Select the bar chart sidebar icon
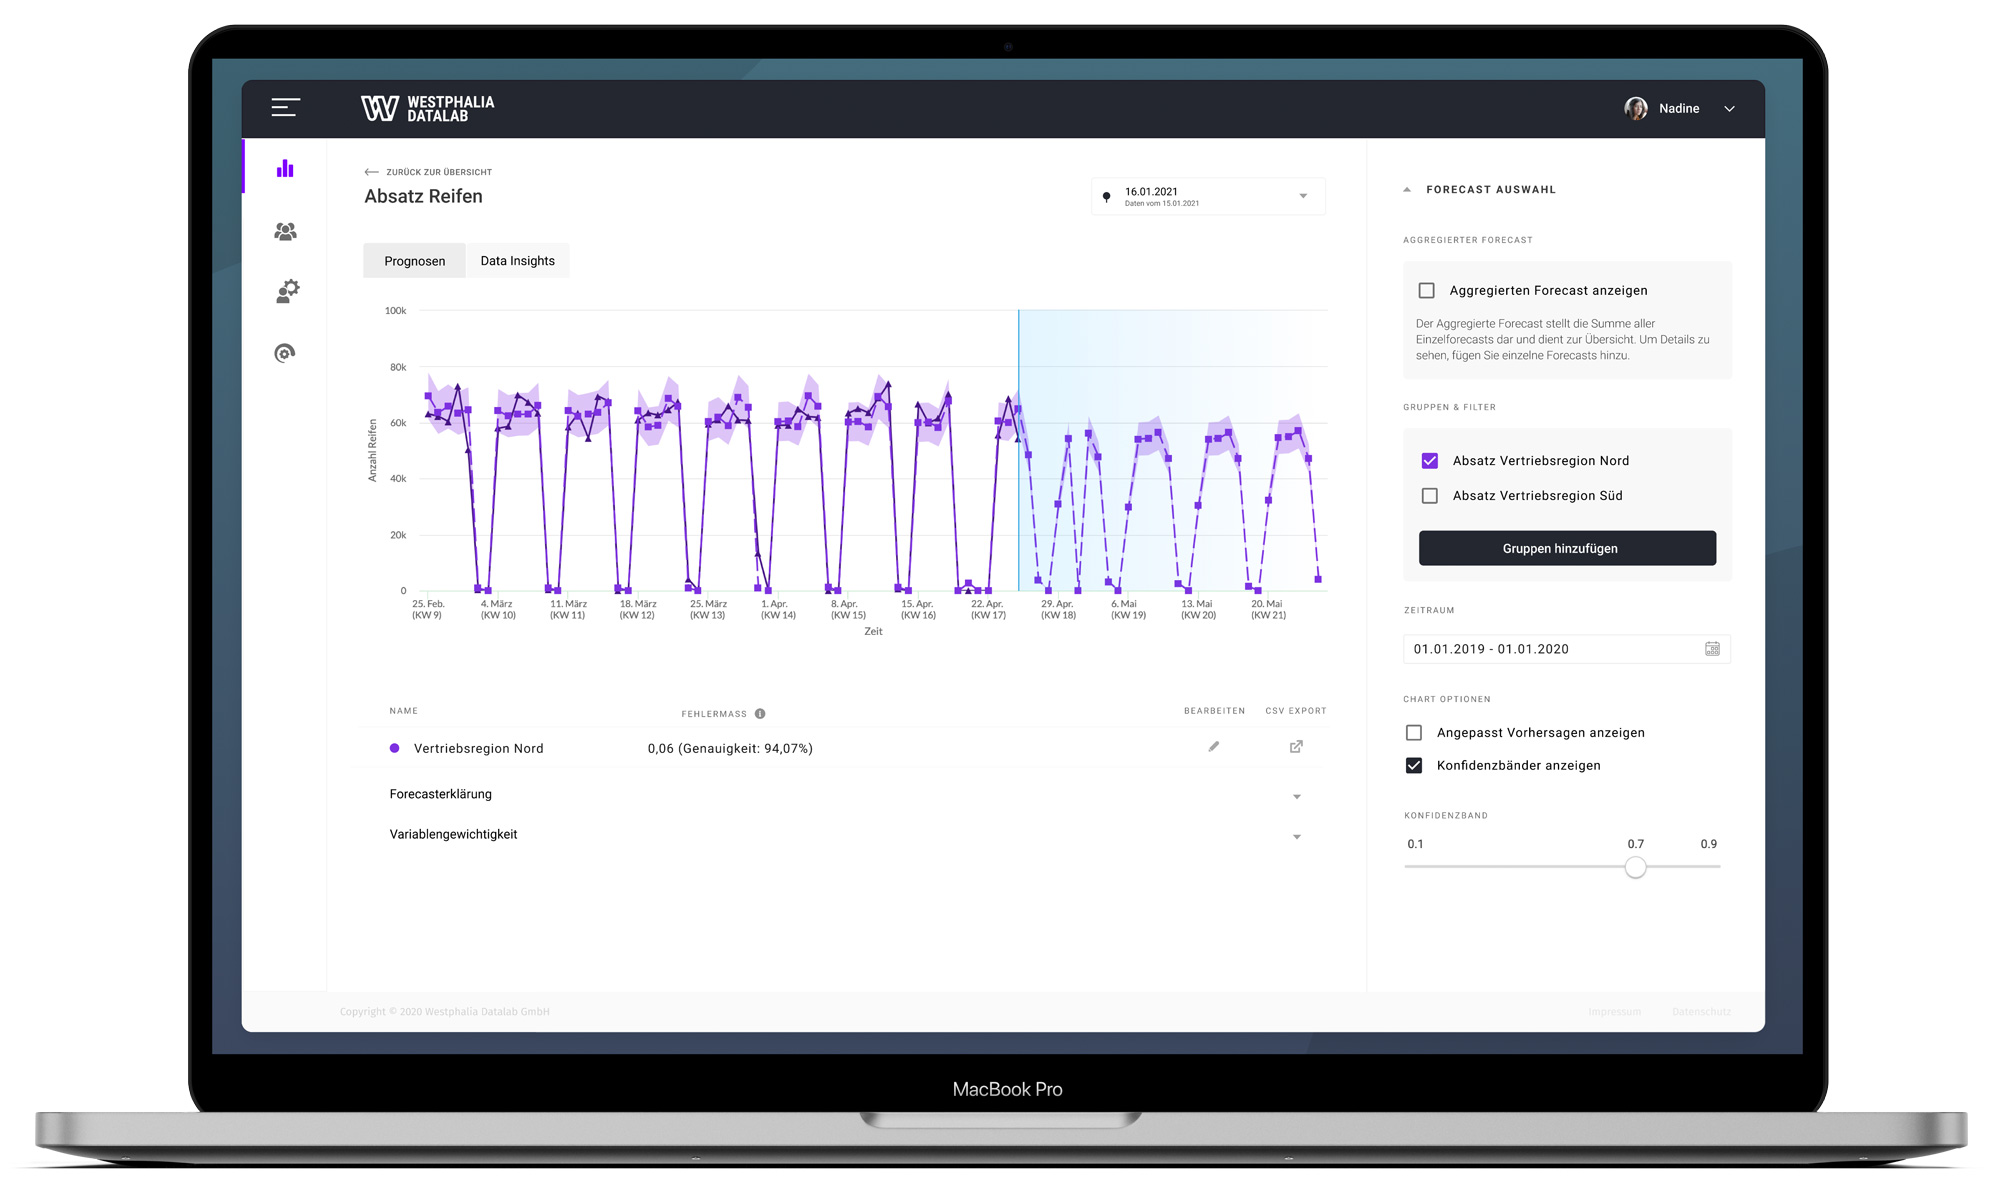The width and height of the screenshot is (2000, 1185). tap(285, 168)
